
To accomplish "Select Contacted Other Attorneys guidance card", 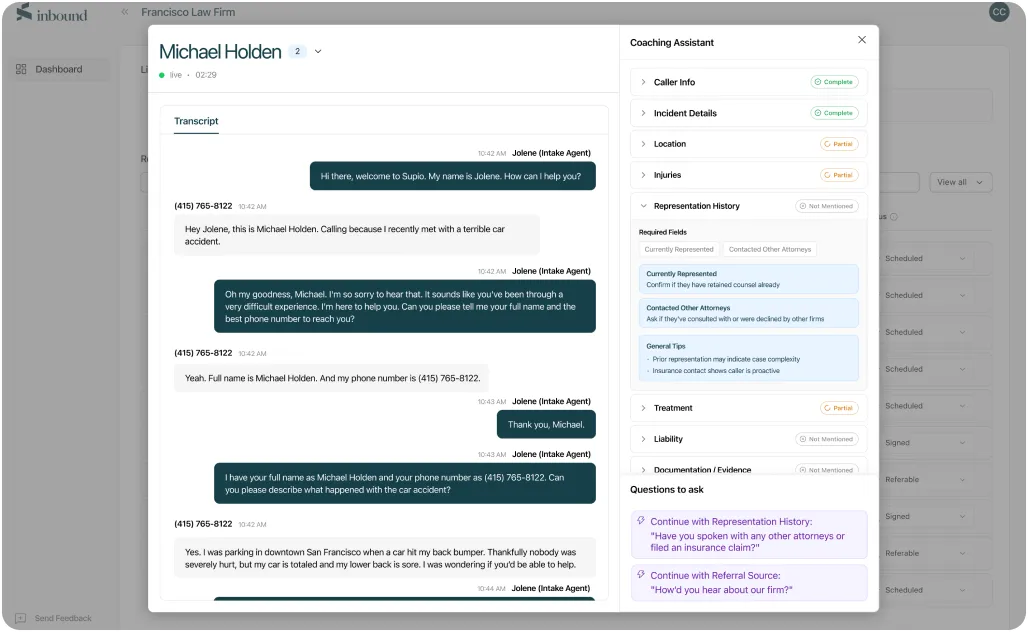I will (748, 313).
